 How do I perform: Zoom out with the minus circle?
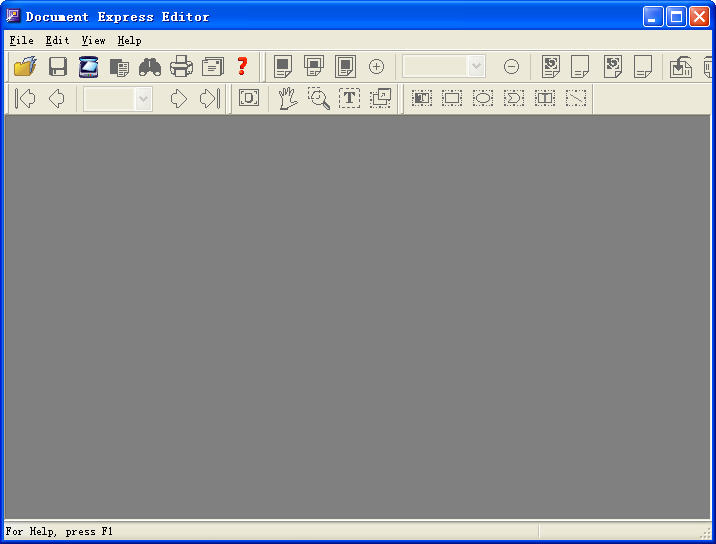click(x=511, y=67)
